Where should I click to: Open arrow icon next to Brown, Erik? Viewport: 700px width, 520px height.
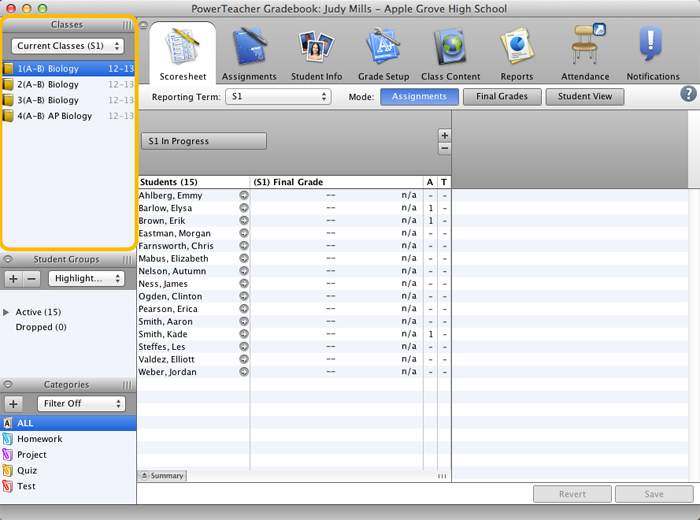tap(244, 220)
